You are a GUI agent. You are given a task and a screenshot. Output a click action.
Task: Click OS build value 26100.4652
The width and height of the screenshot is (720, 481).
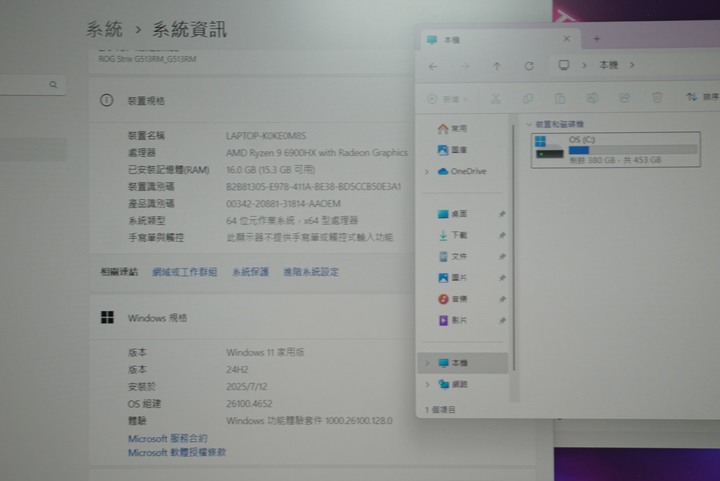pyautogui.click(x=249, y=403)
